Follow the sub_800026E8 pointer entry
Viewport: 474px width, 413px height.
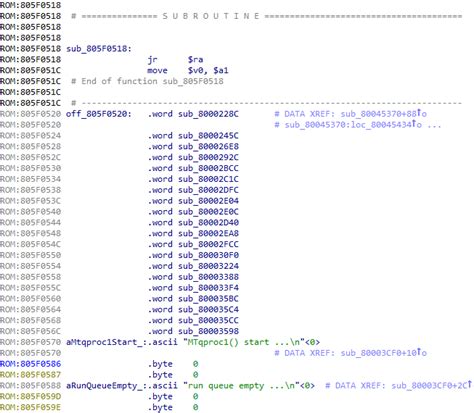[x=208, y=147]
